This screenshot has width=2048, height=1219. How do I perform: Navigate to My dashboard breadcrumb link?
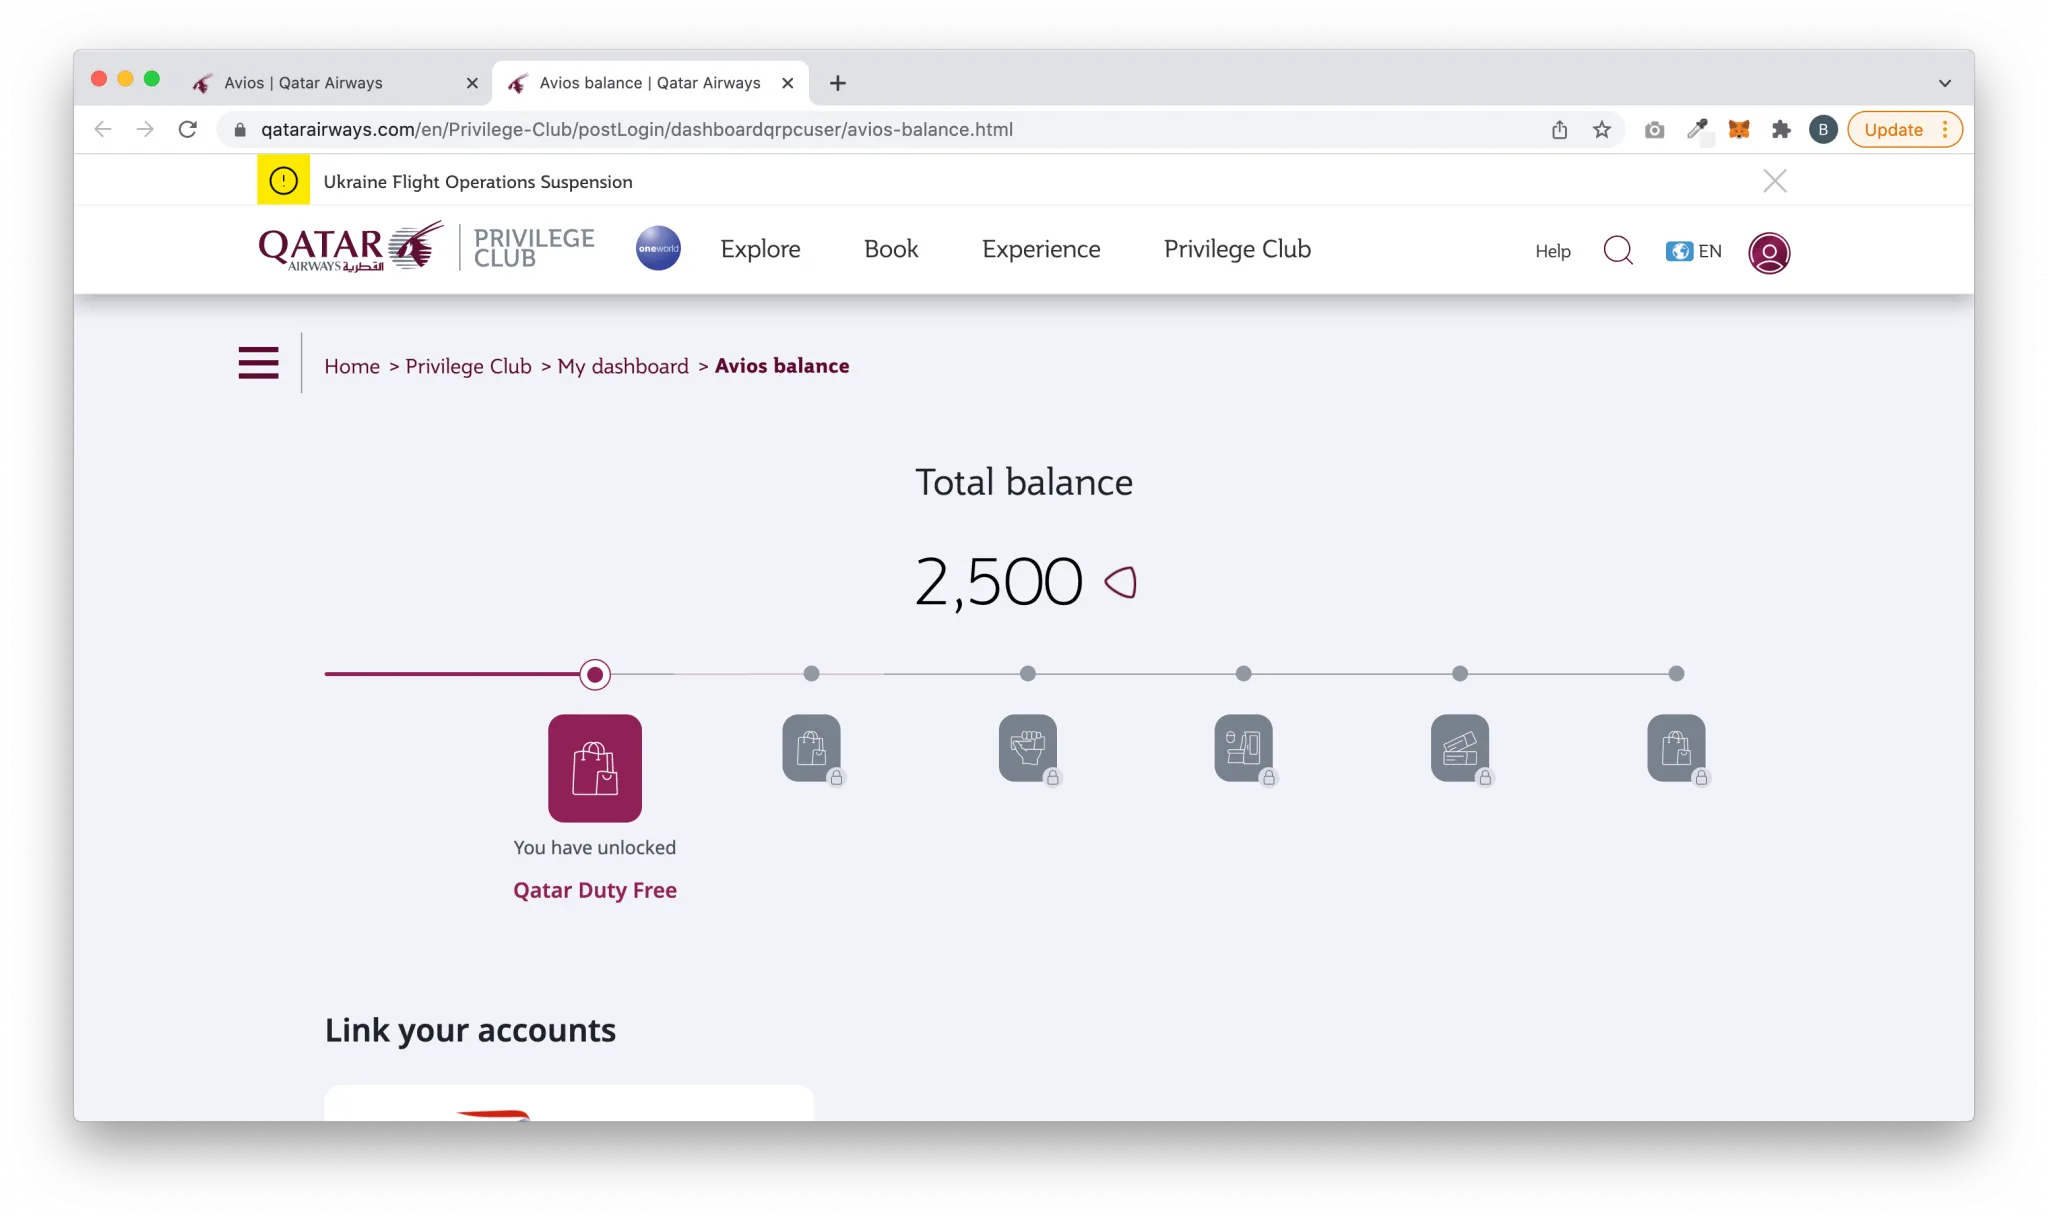pyautogui.click(x=622, y=366)
